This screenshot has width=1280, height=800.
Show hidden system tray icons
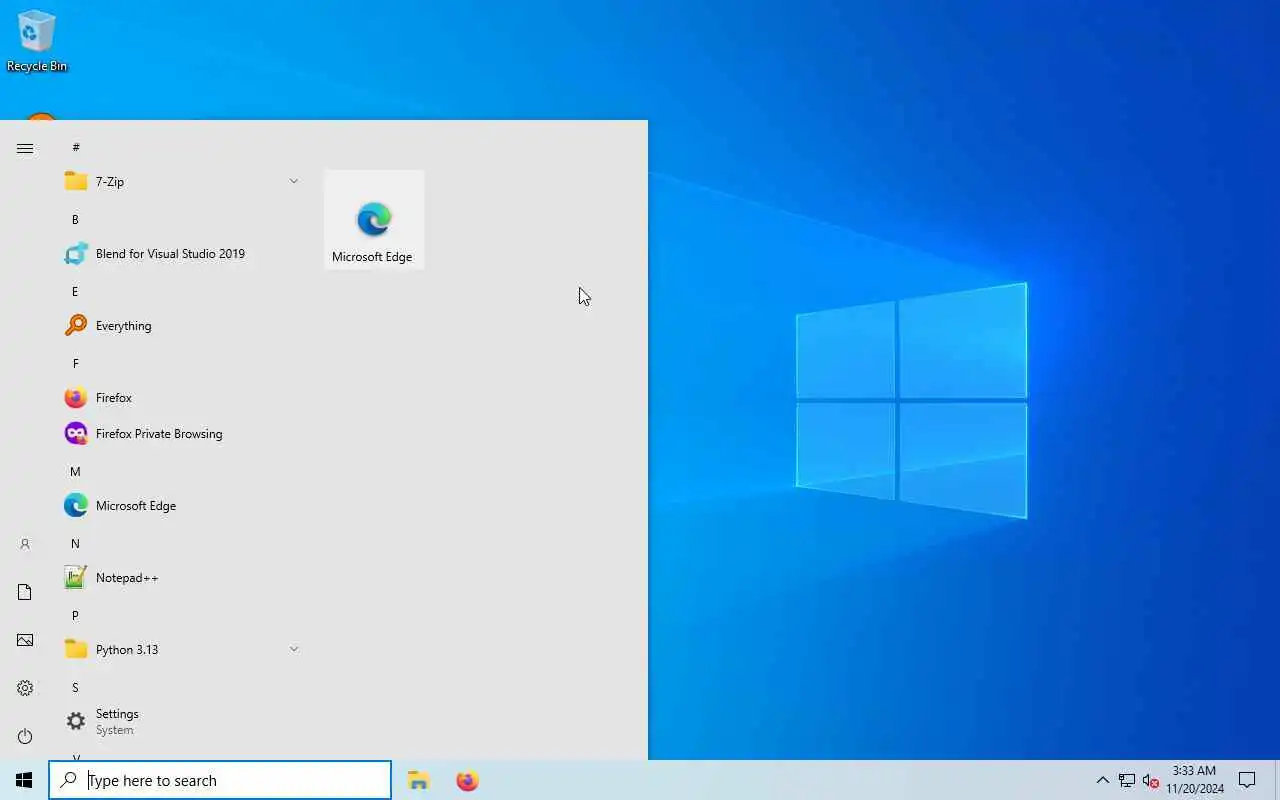click(1102, 780)
